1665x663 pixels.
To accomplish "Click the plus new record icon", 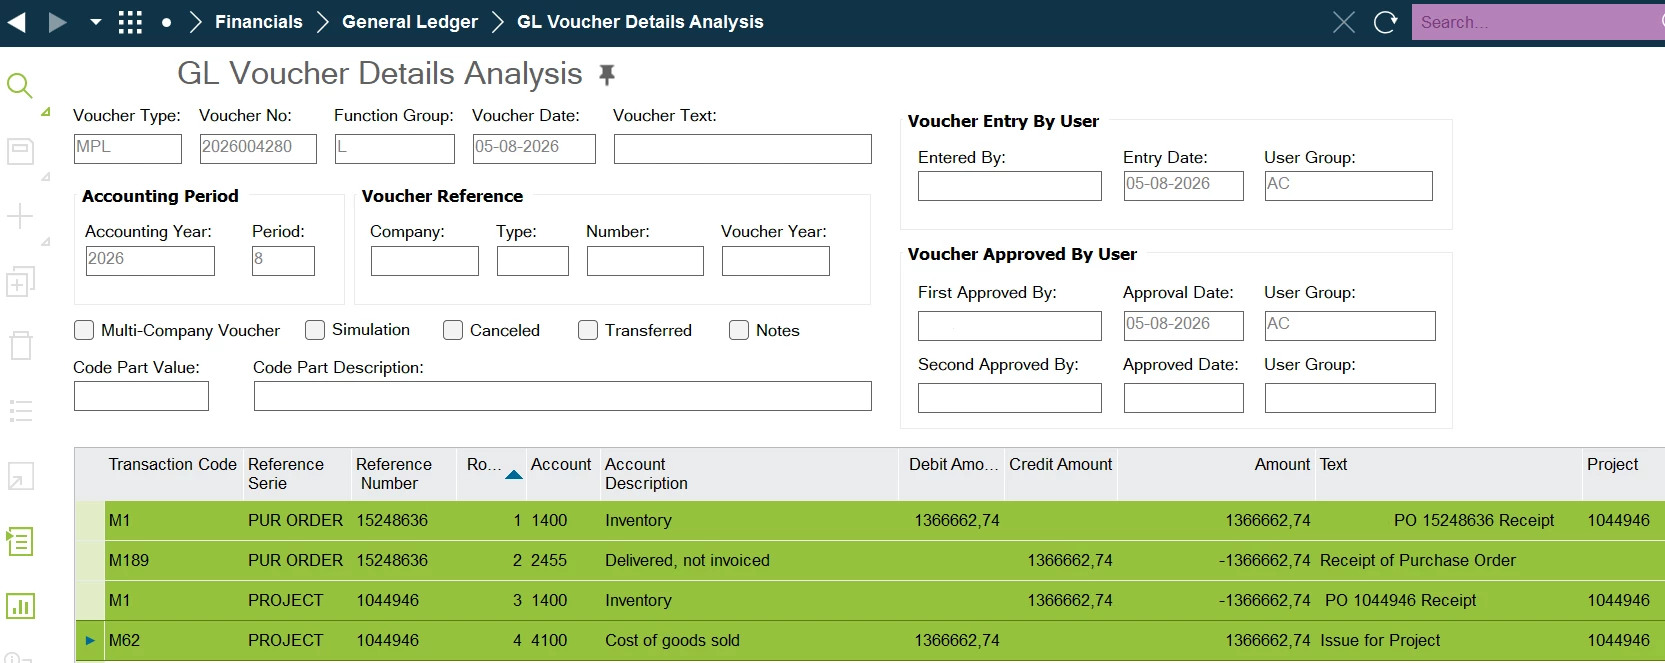I will coord(20,216).
